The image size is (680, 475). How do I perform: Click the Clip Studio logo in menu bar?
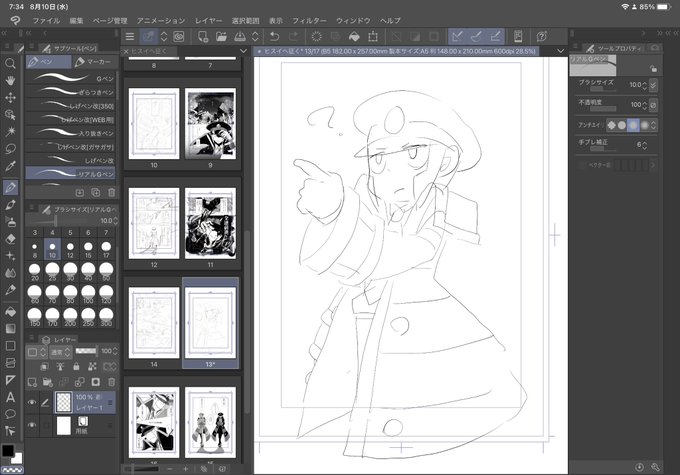(15, 20)
